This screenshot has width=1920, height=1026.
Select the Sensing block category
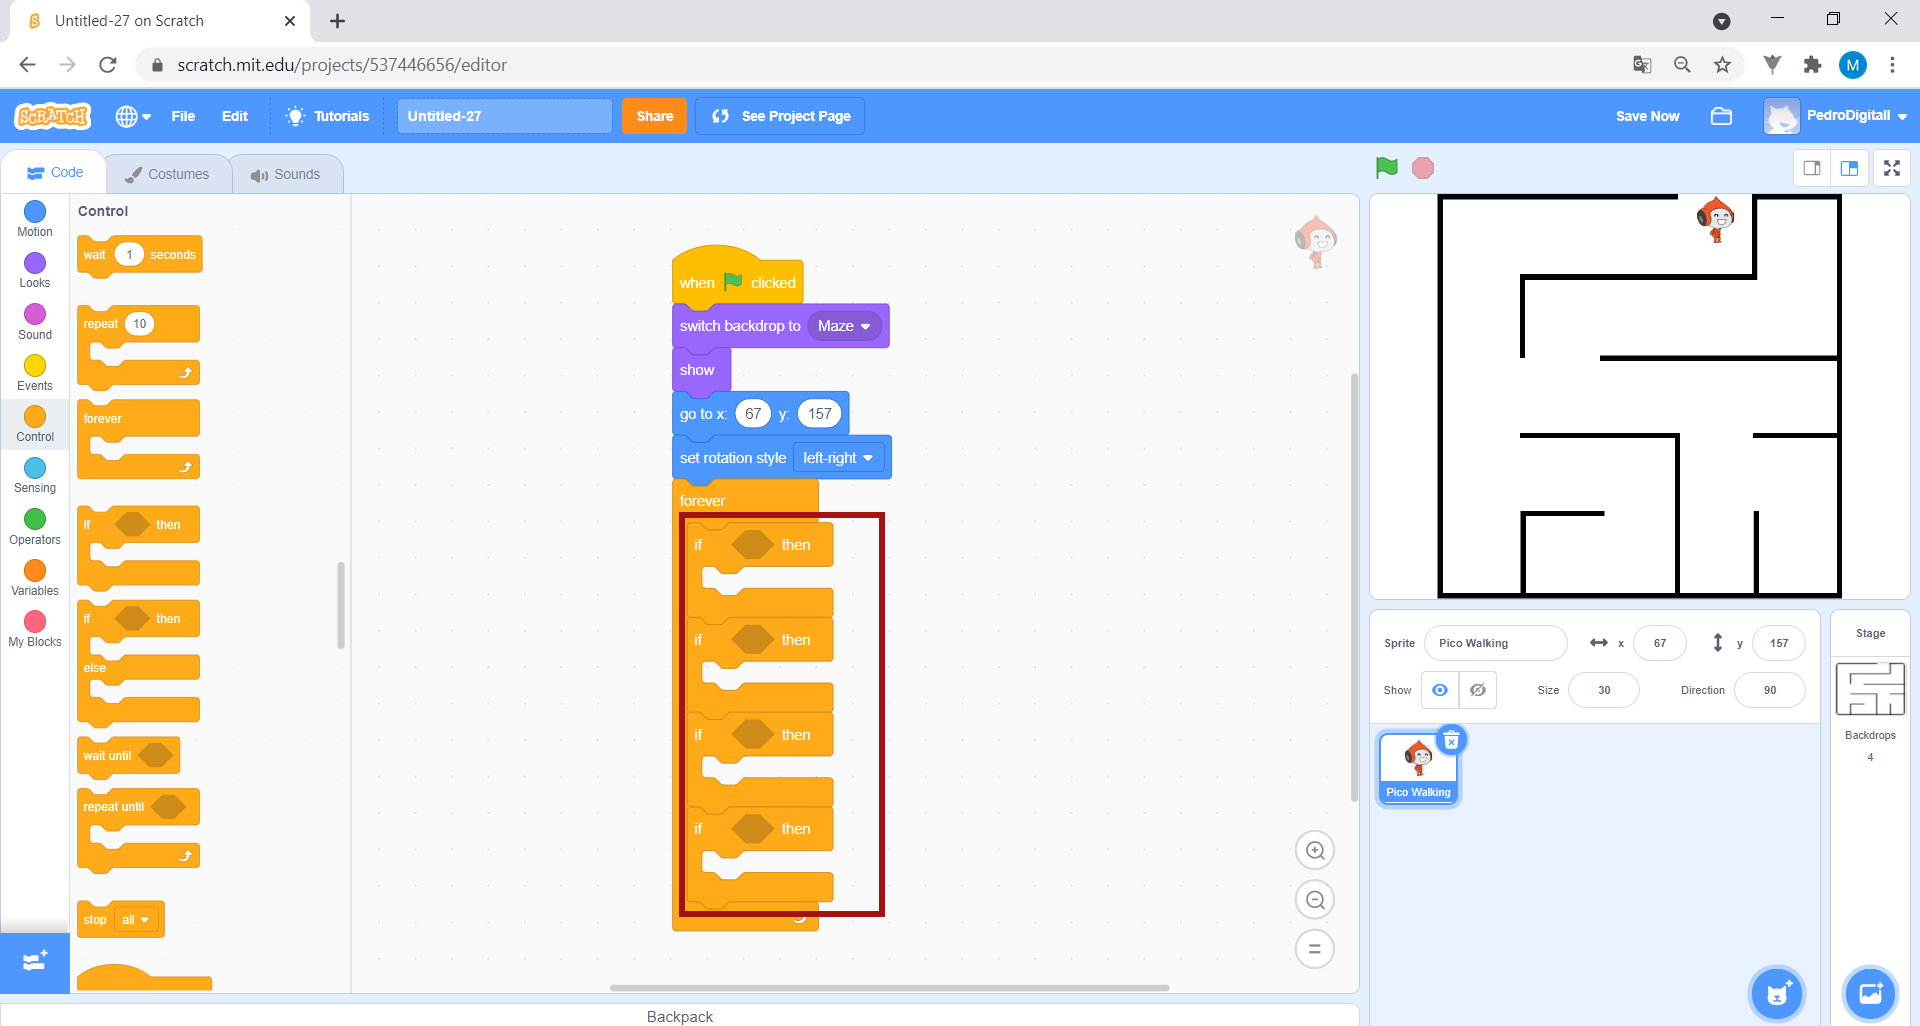pos(35,475)
